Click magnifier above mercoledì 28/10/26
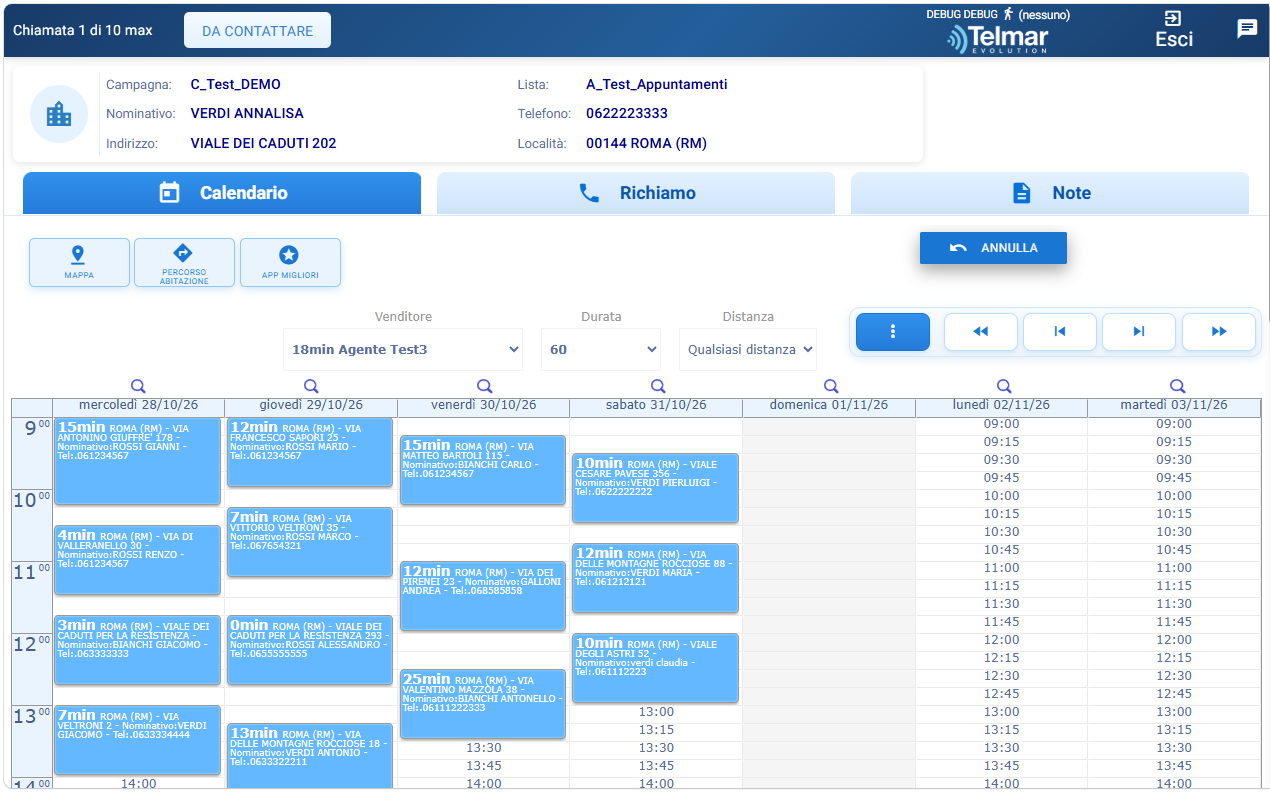This screenshot has width=1270, height=792. tap(139, 386)
